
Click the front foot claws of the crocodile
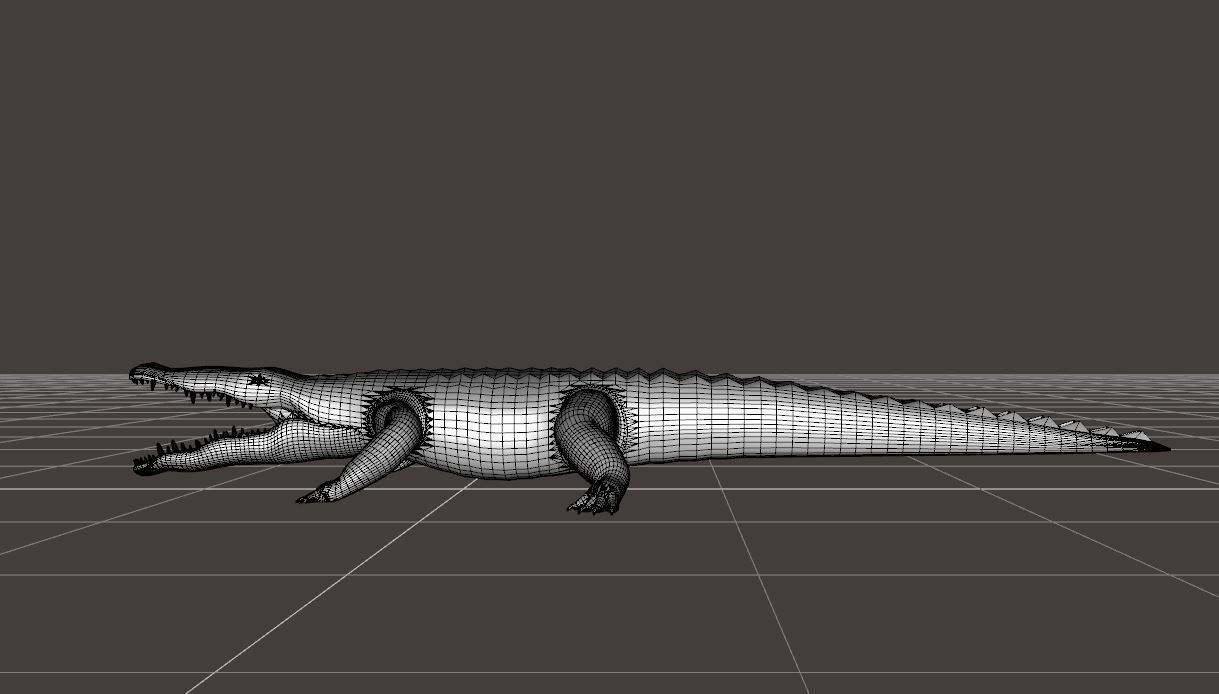(318, 494)
